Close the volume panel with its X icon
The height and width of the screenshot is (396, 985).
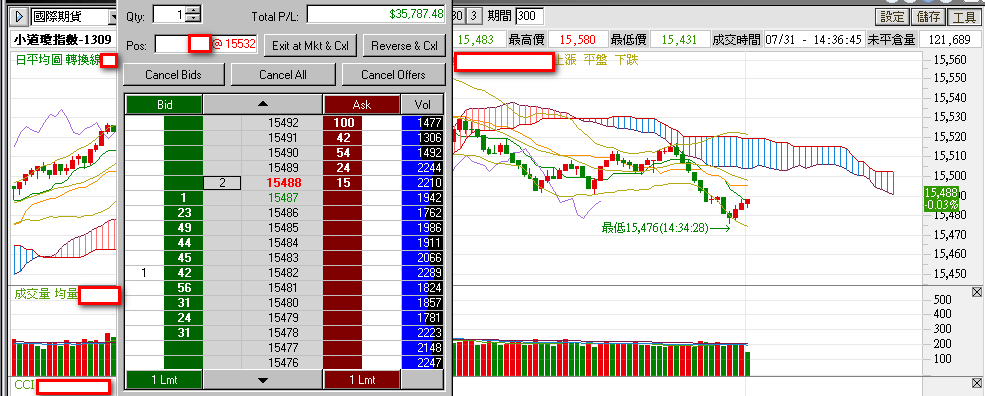coord(977,292)
